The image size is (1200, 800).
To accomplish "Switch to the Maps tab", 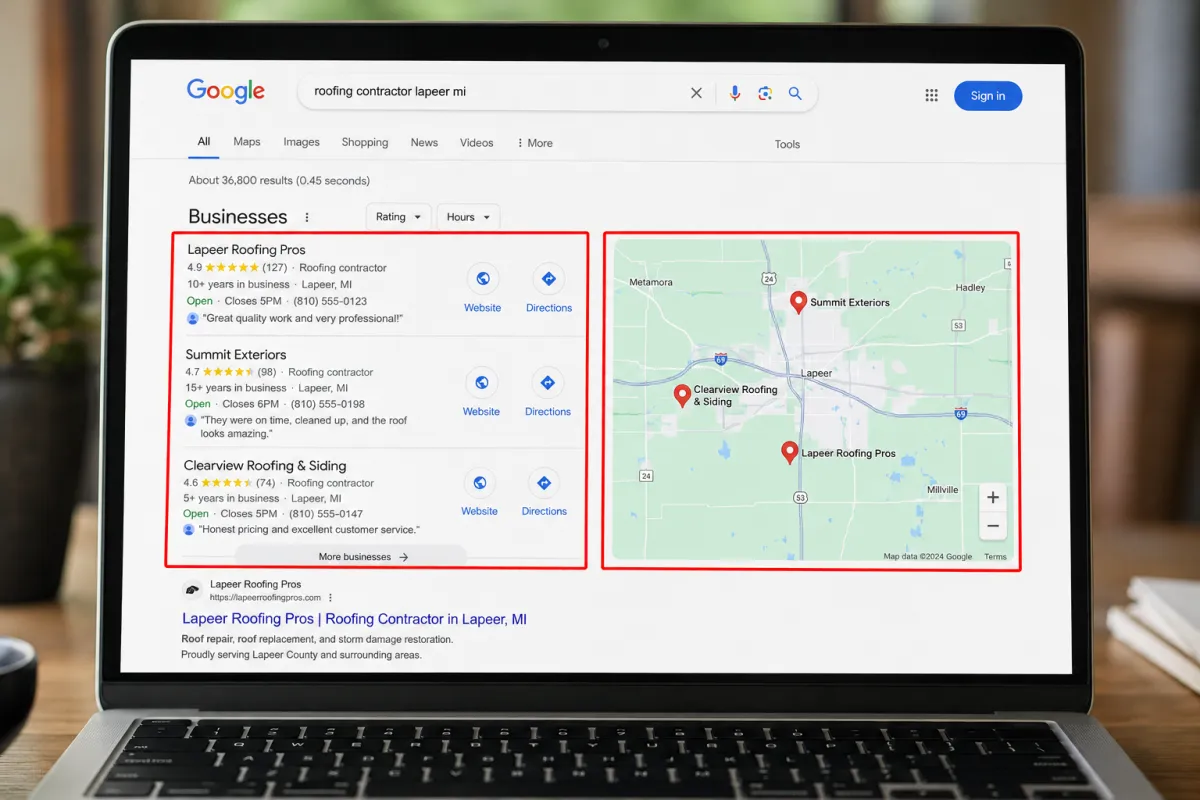I will pyautogui.click(x=247, y=142).
